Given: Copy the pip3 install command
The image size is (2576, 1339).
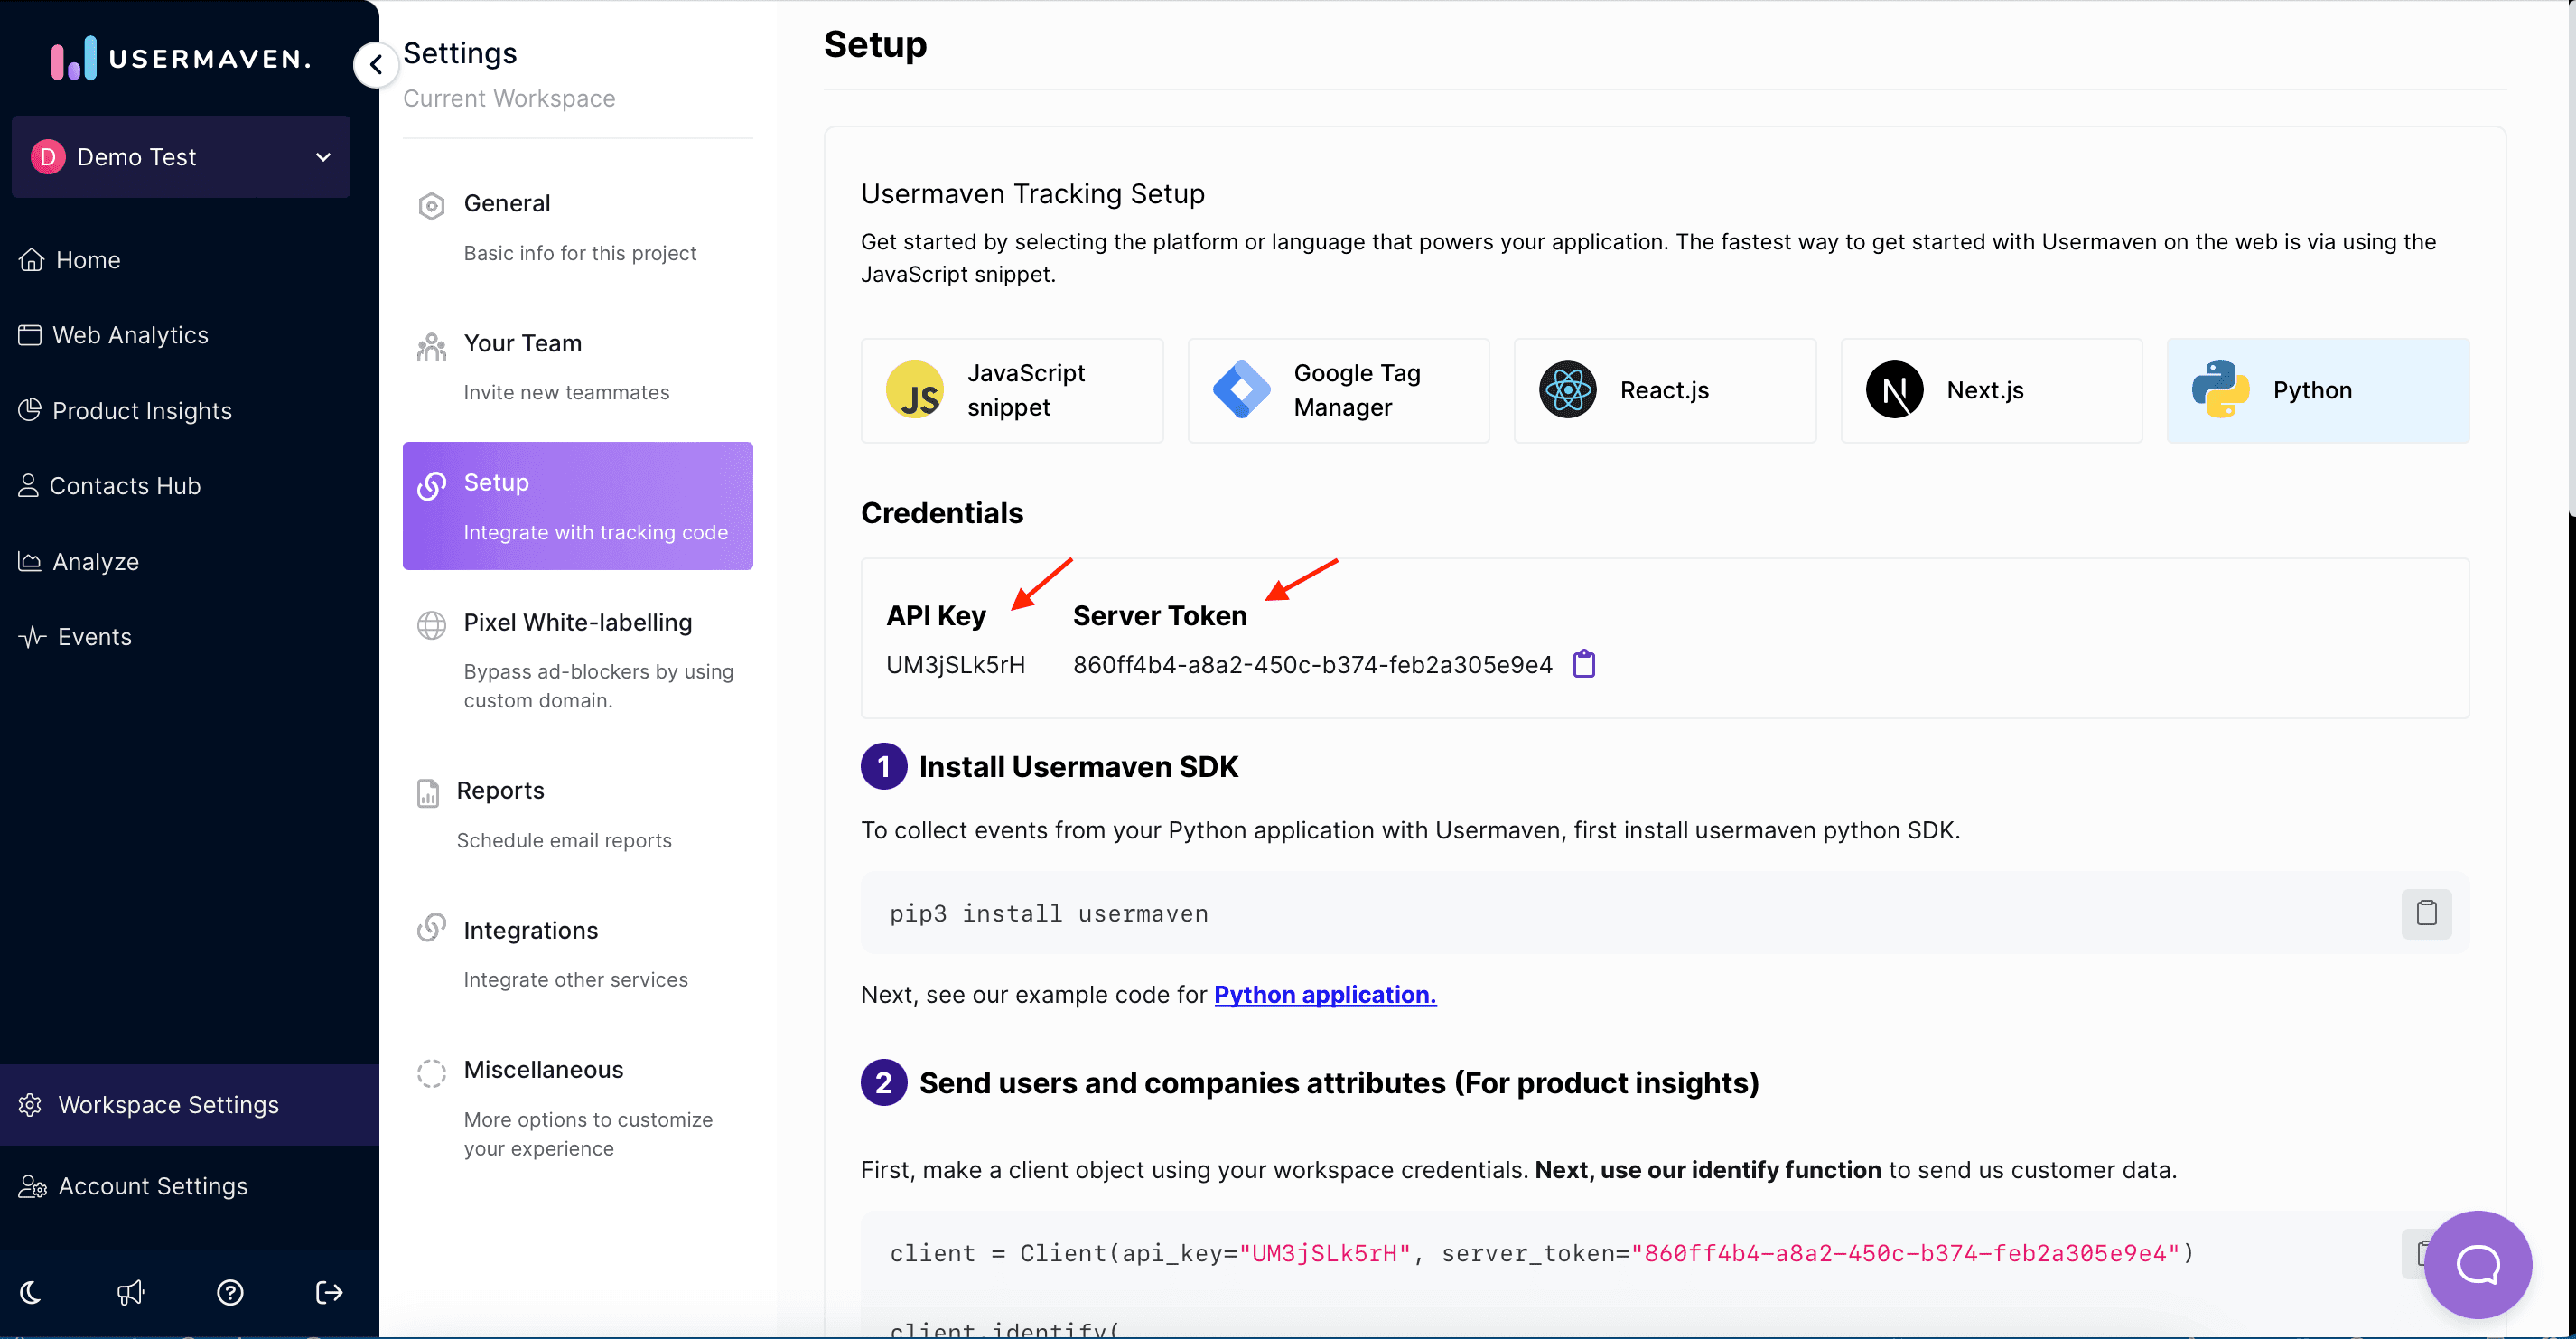Looking at the screenshot, I should click(x=2426, y=913).
